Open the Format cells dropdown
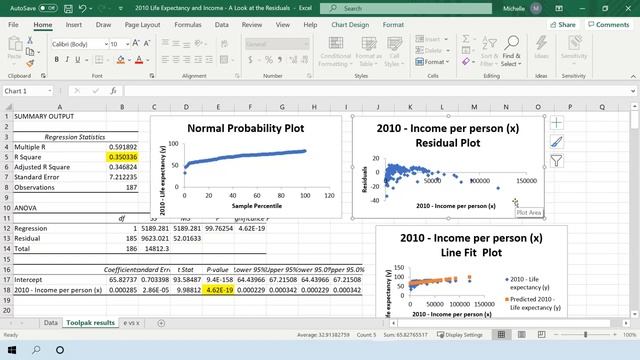The image size is (640, 360). coord(432,62)
